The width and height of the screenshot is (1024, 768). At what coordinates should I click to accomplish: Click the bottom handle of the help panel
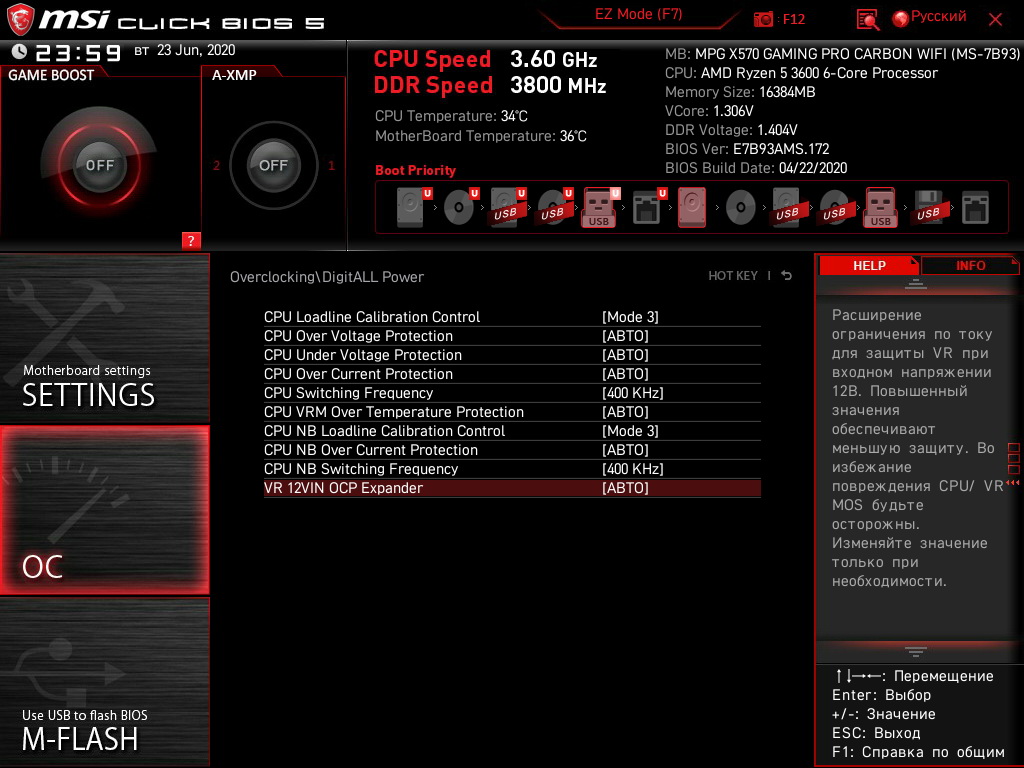(x=916, y=652)
